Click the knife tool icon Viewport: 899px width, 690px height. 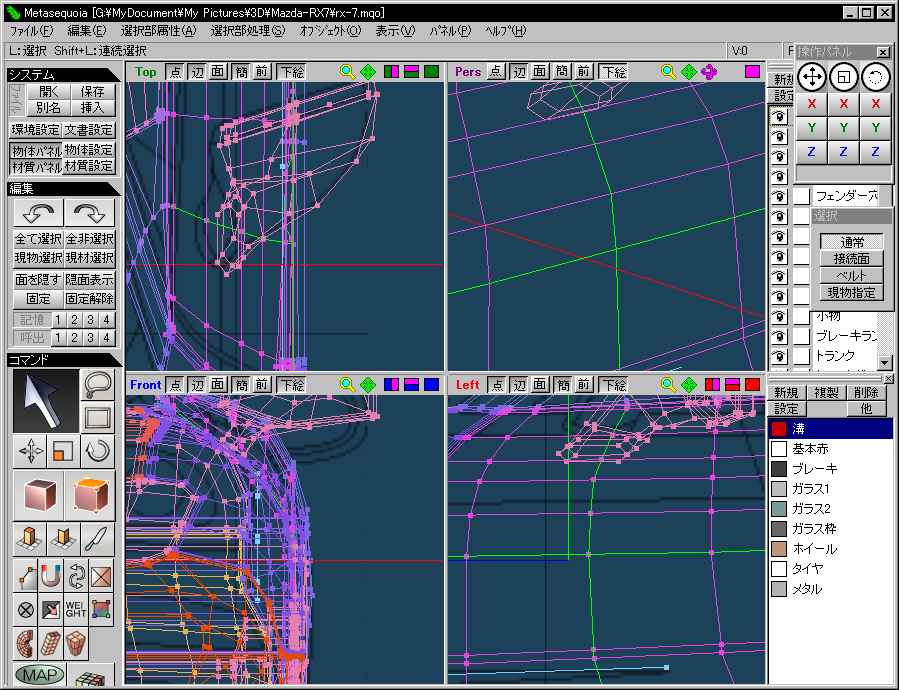point(99,539)
